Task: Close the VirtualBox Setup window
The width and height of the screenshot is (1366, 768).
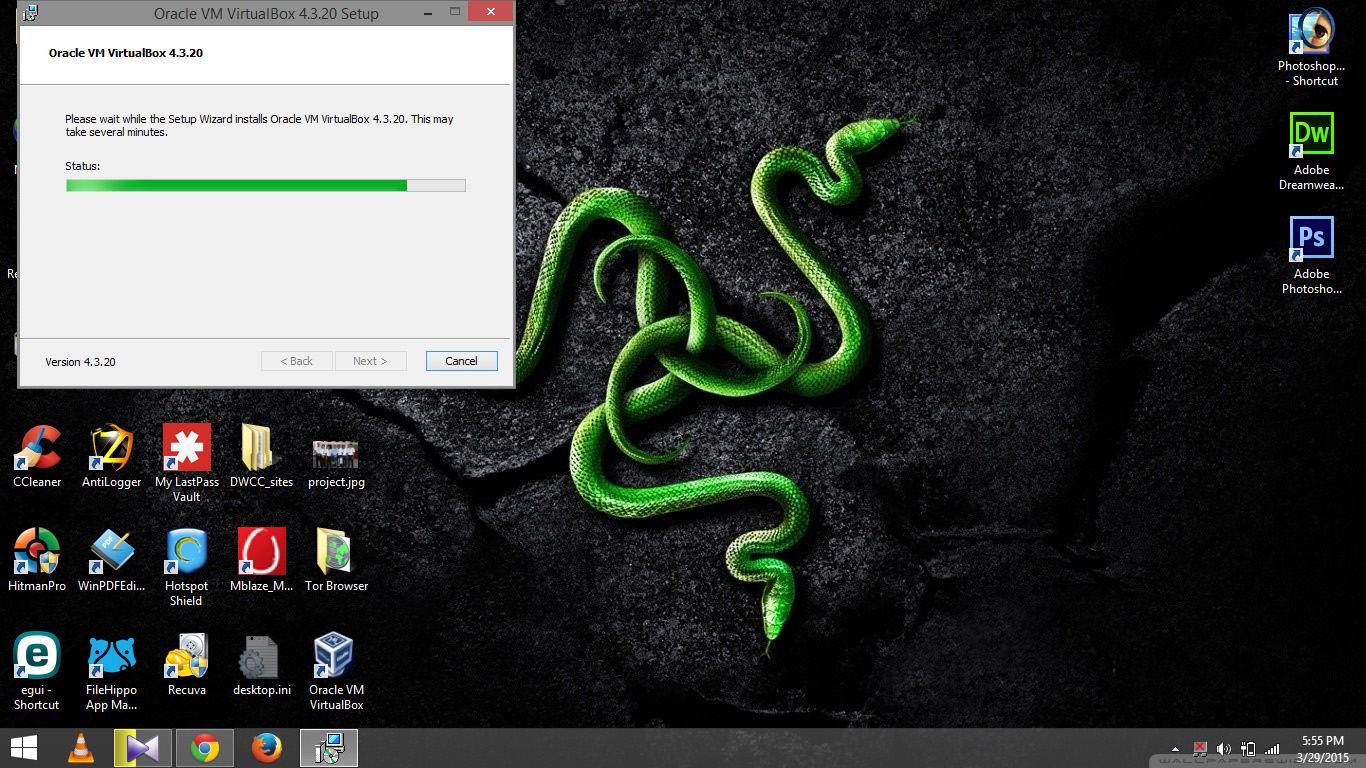Action: pos(489,11)
